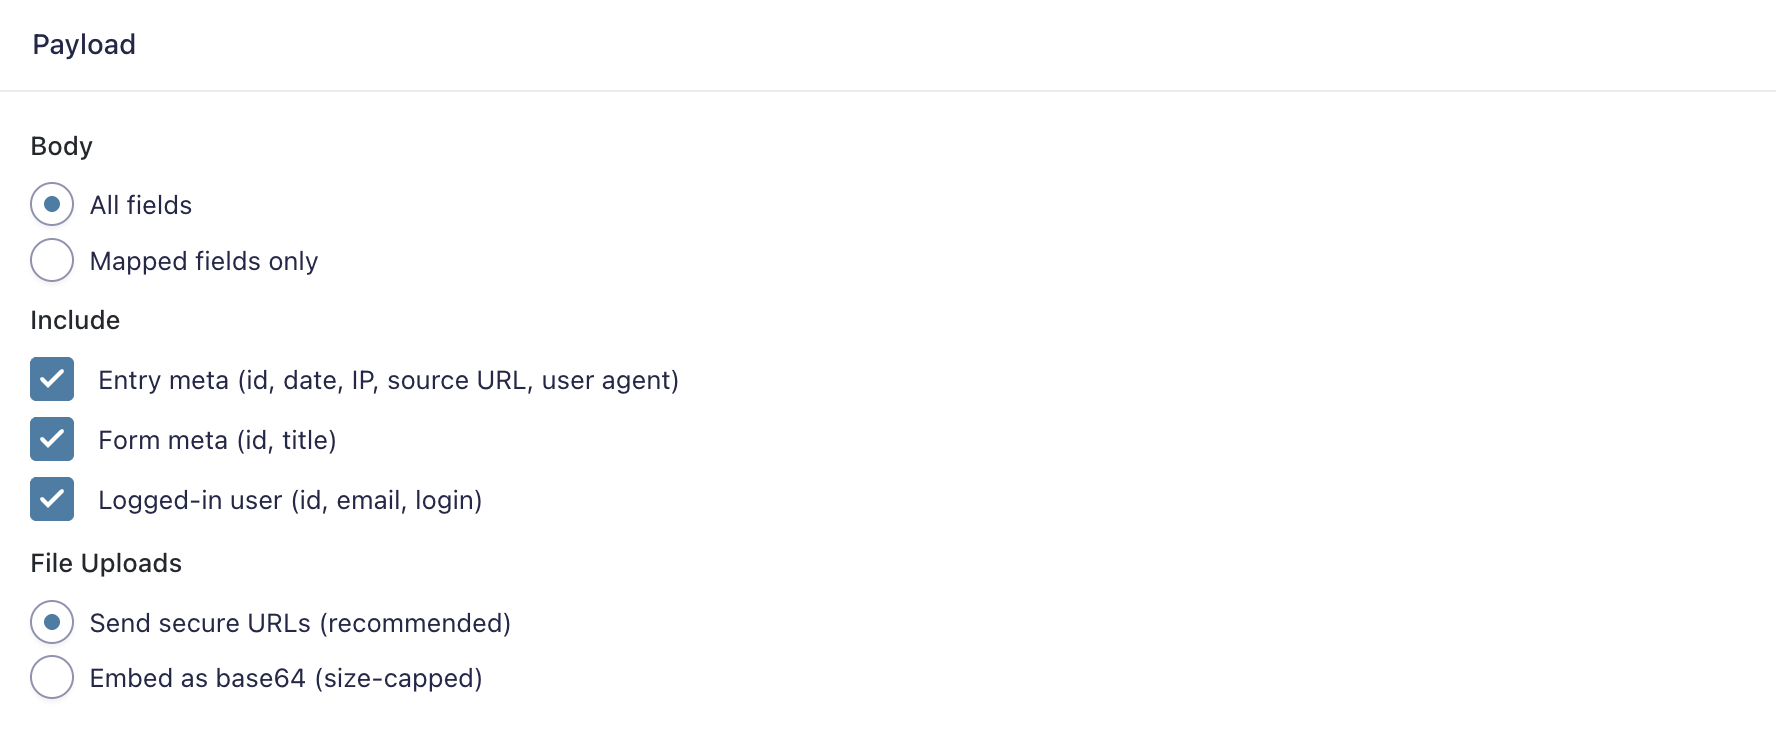The width and height of the screenshot is (1776, 752).
Task: Select Send secure URLs radio option
Action: pos(52,622)
